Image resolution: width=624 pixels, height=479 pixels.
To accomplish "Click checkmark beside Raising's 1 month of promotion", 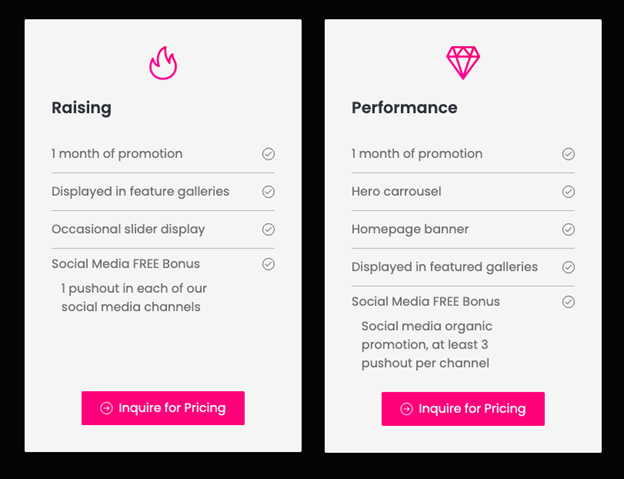I will [268, 154].
